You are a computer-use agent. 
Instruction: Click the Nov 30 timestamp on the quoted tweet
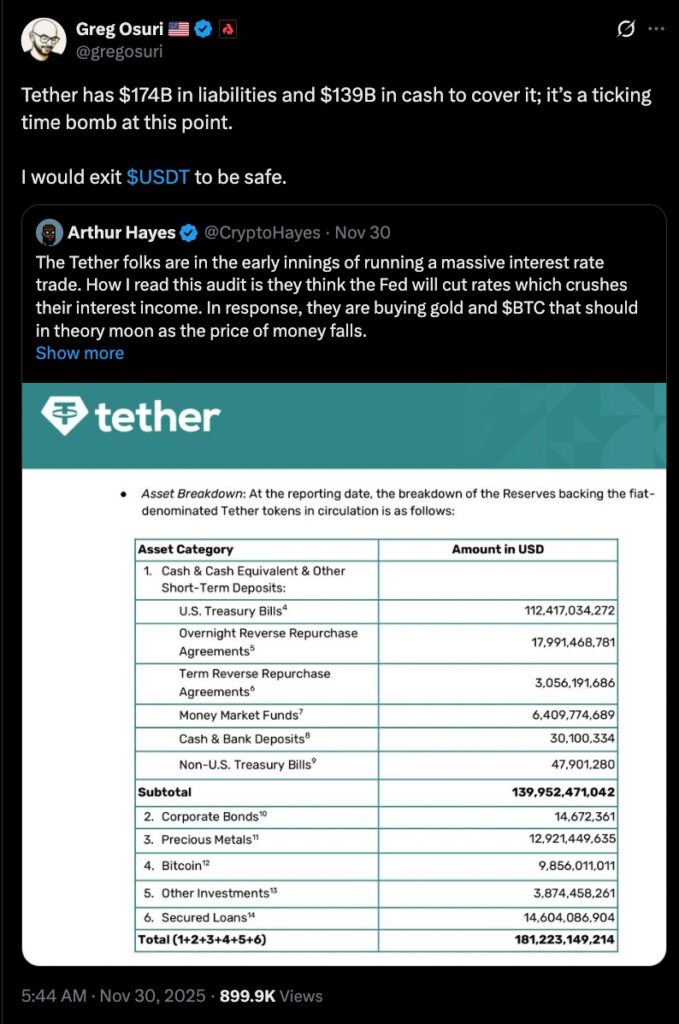[364, 233]
